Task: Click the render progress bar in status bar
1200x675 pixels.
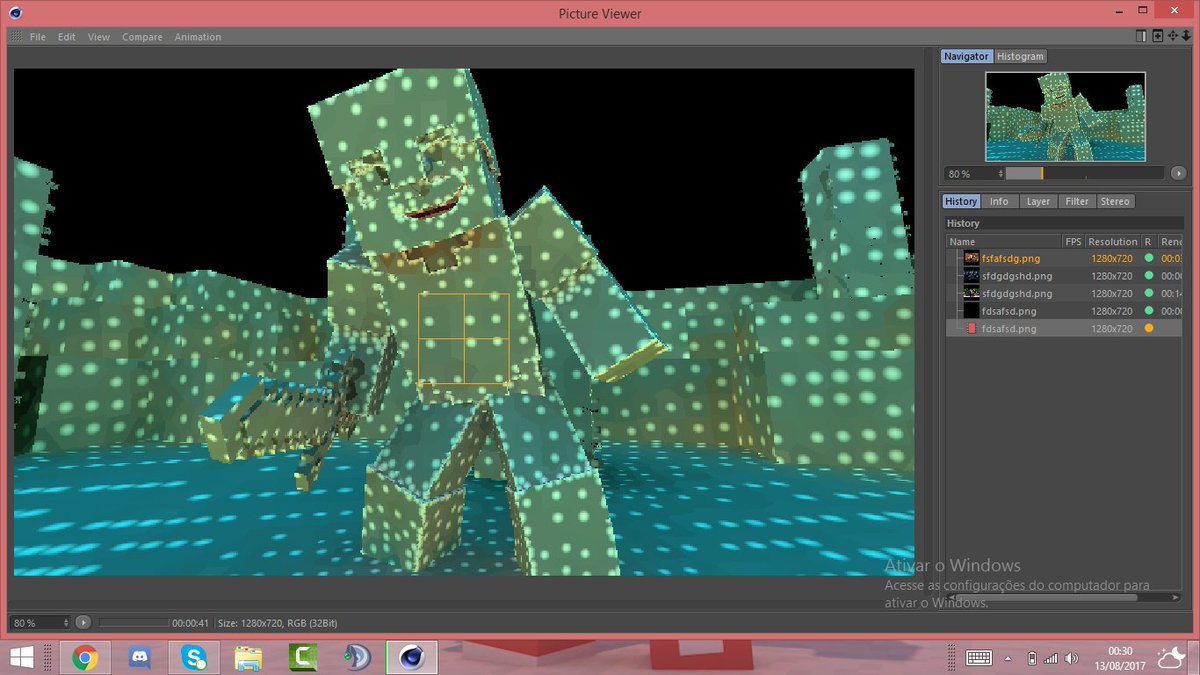Action: click(132, 623)
